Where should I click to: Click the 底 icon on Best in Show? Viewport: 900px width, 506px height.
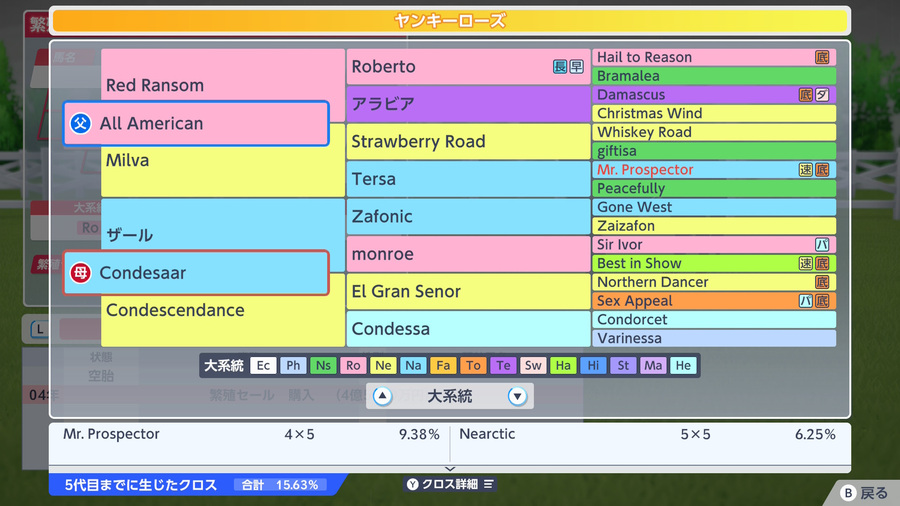click(822, 263)
